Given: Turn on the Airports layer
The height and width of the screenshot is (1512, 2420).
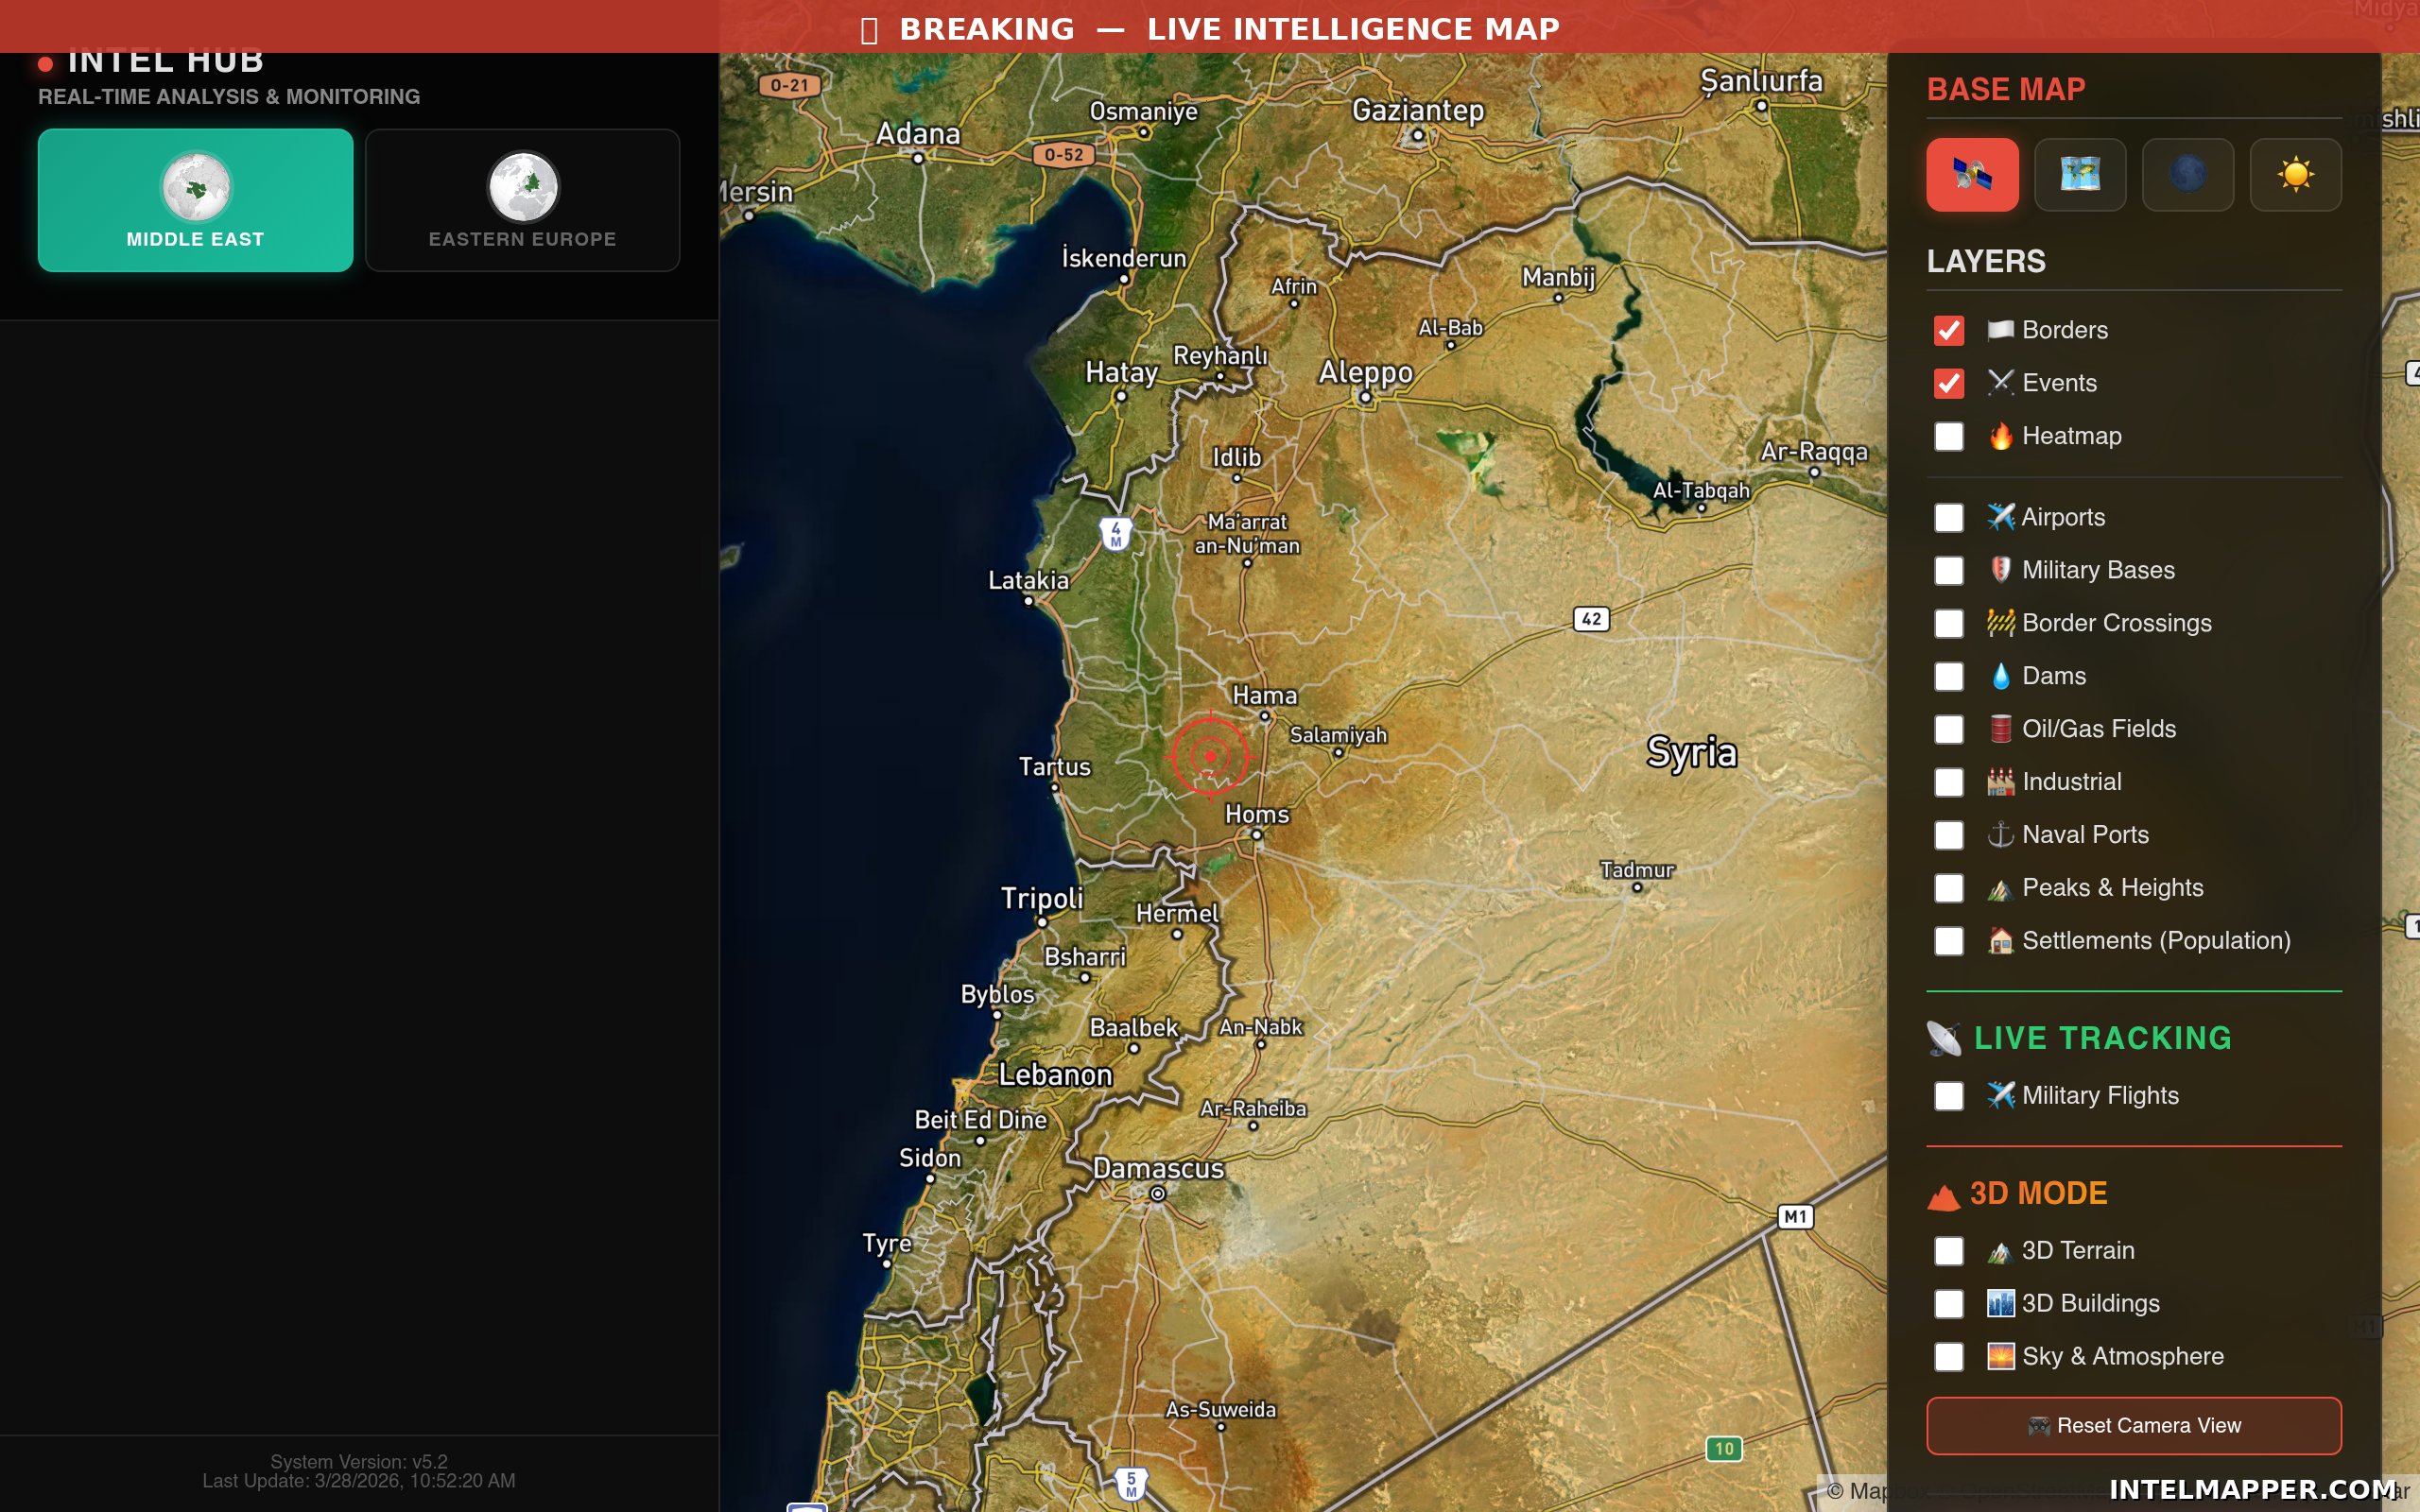Looking at the screenshot, I should tap(1948, 518).
